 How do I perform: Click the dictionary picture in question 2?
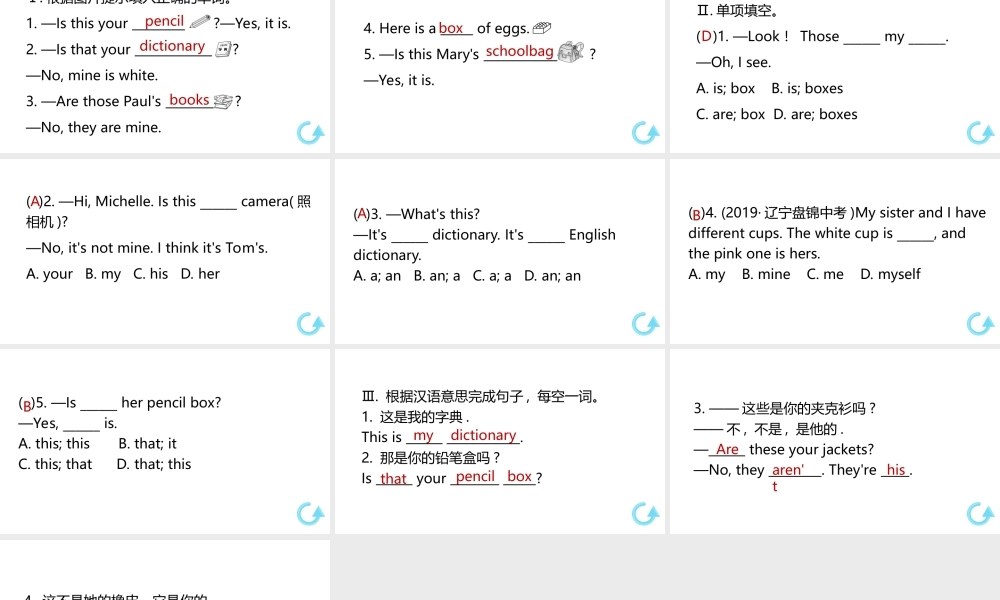tap(223, 49)
